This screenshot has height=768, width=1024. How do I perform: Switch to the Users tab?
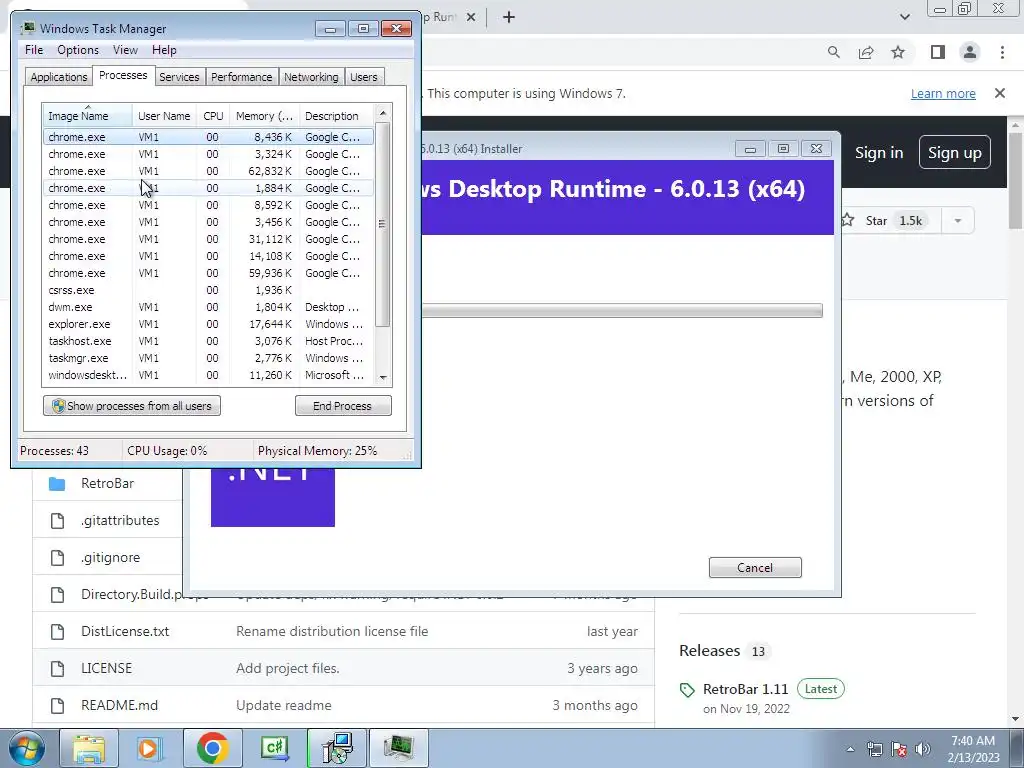364,77
